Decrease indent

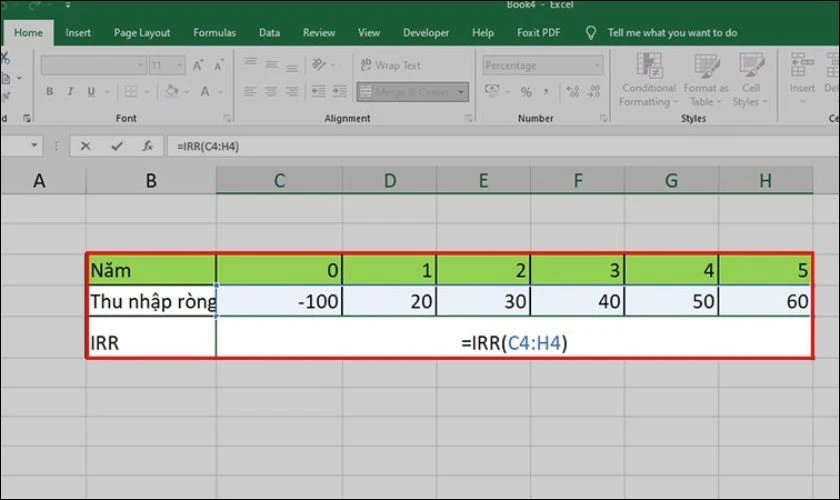(318, 92)
